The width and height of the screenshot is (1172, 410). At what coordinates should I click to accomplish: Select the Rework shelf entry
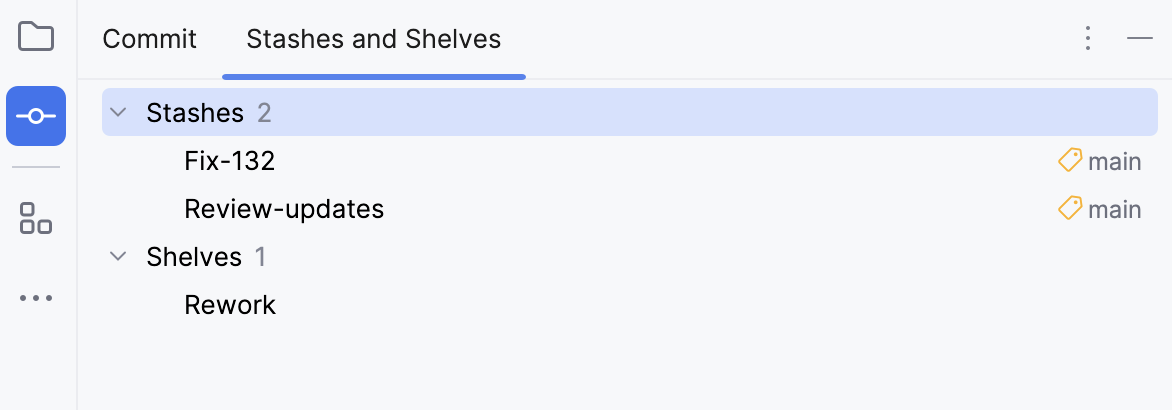[x=230, y=305]
